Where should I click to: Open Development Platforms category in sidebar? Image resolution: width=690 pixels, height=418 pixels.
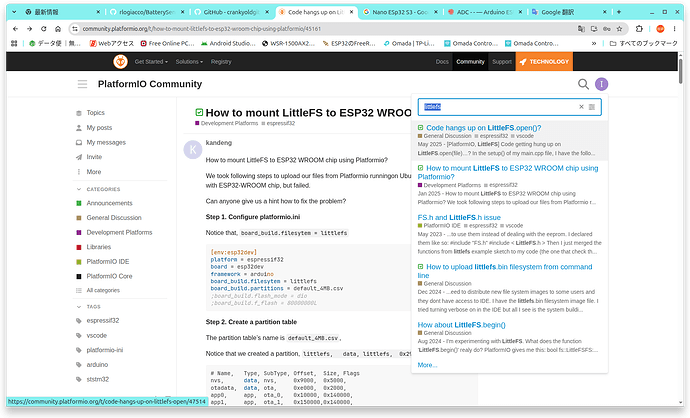point(119,232)
